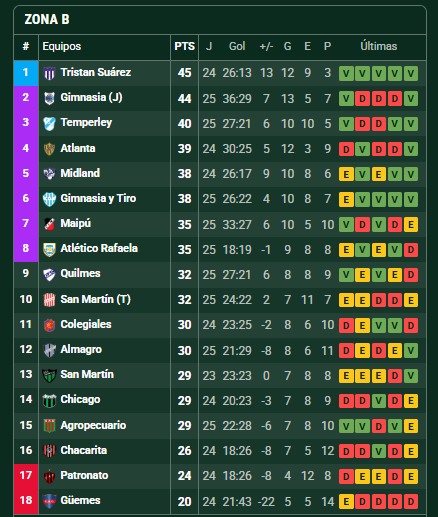Image resolution: width=438 pixels, height=517 pixels.
Task: Click Tristan Suárez's most recent V result badge
Action: [411, 74]
